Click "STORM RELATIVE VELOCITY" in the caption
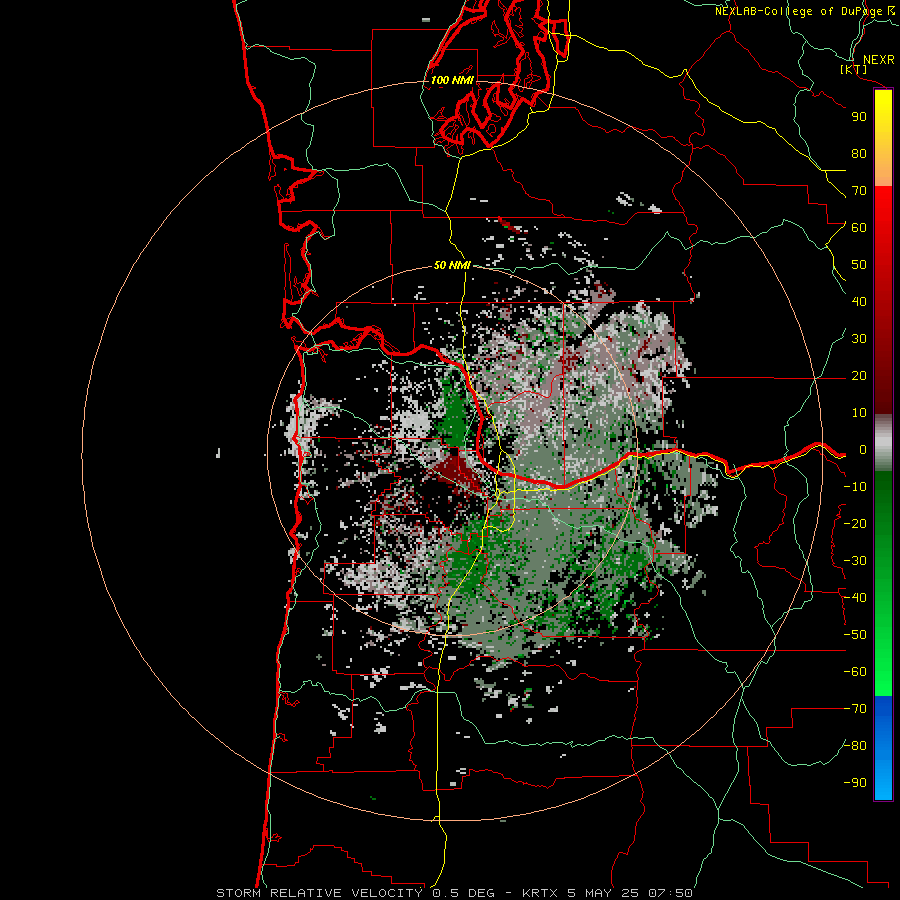Screen dimensions: 900x900 pyautogui.click(x=319, y=893)
